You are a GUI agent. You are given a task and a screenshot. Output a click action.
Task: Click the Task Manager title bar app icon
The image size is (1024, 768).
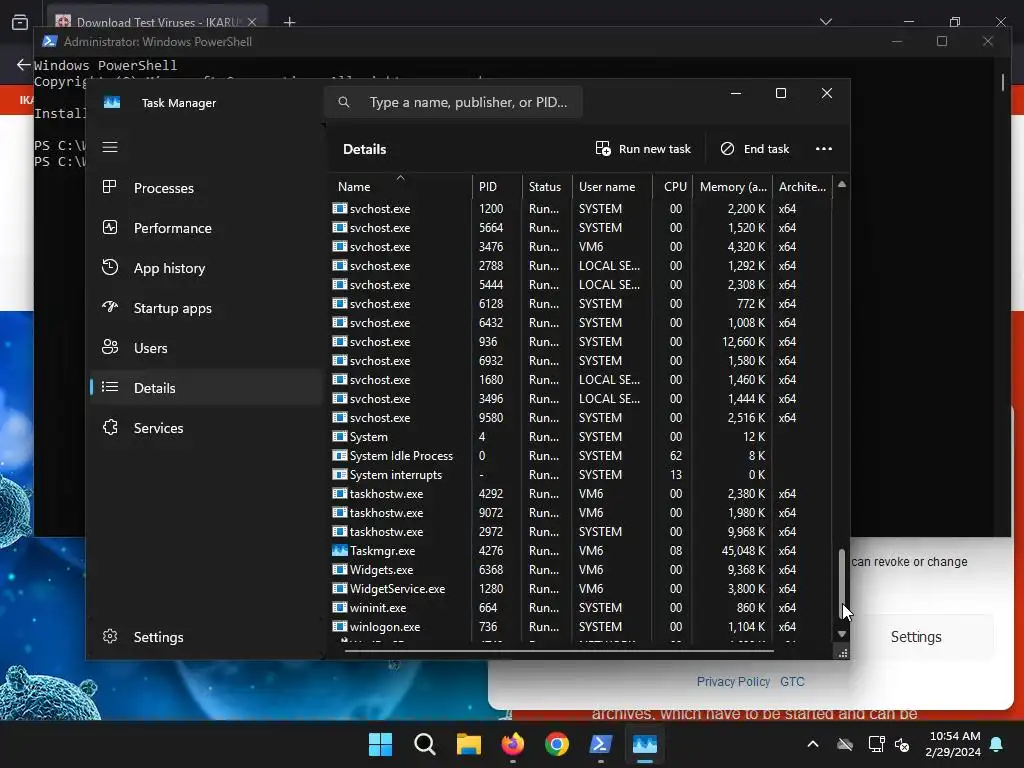[112, 103]
